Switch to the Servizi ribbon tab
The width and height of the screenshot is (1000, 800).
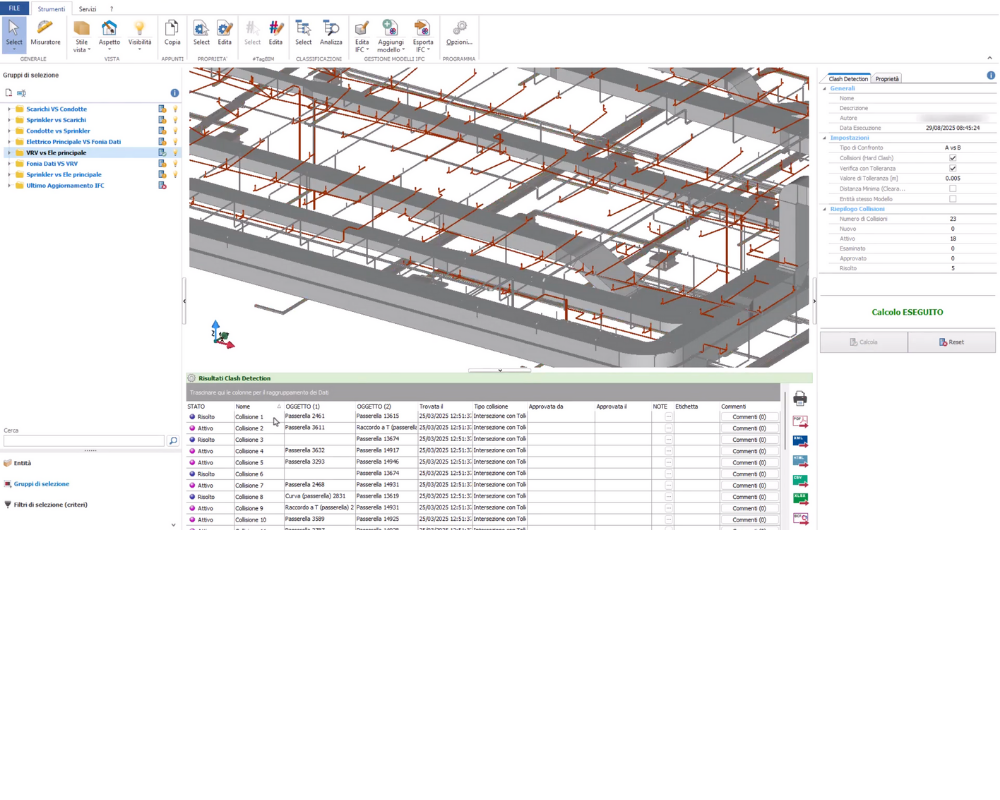(87, 9)
